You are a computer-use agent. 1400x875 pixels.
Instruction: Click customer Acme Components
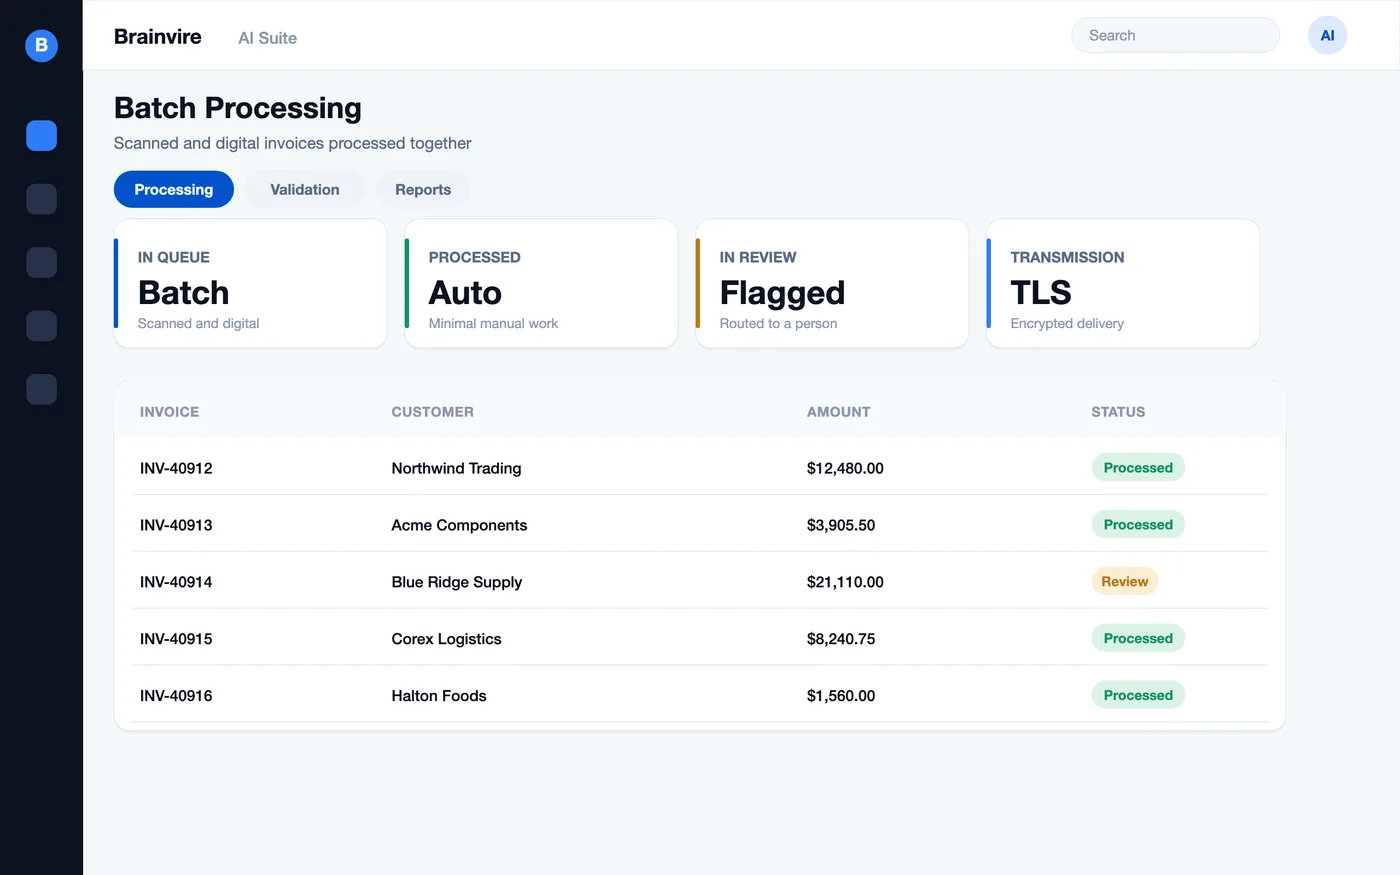(459, 525)
